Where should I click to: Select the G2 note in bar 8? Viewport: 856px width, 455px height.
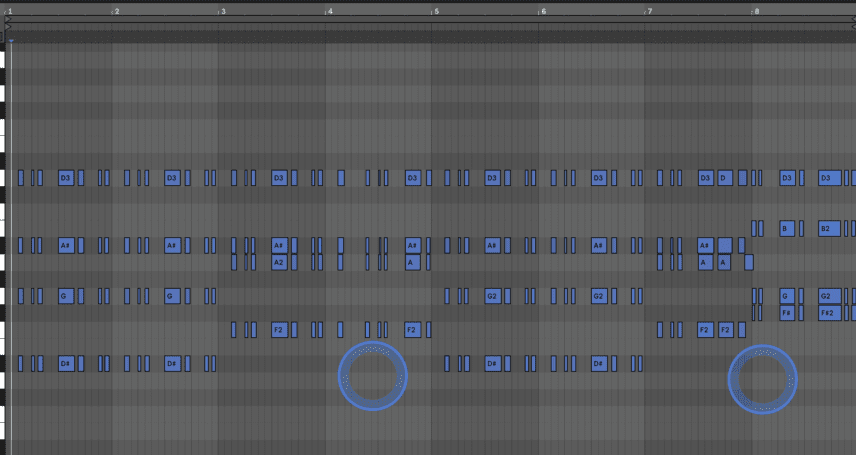click(829, 296)
